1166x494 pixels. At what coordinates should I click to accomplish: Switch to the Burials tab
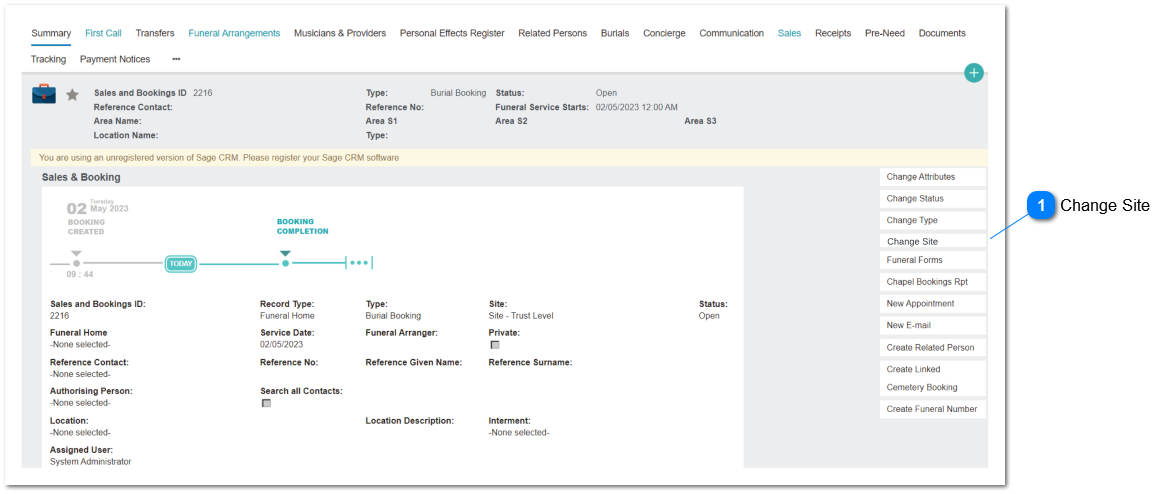point(615,33)
